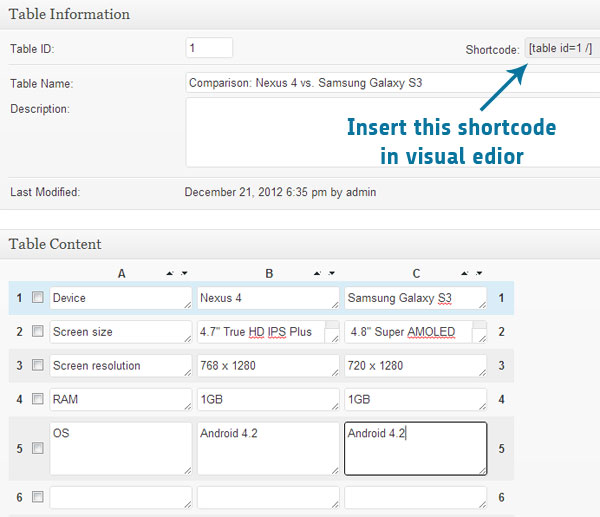Edit the 4.7" True HD IPS Plus cell

268,332
